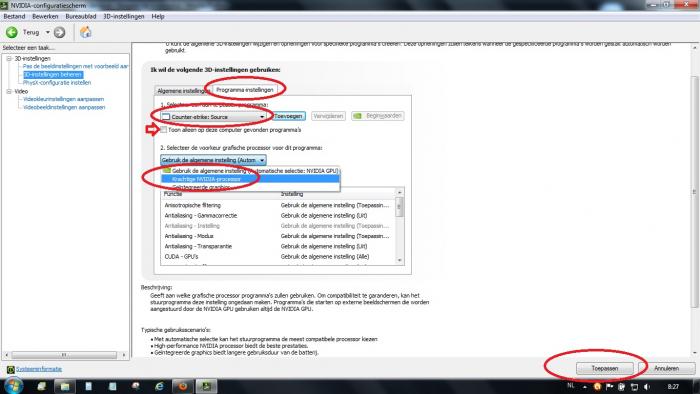Open the Systeeminformatie link

[39, 369]
